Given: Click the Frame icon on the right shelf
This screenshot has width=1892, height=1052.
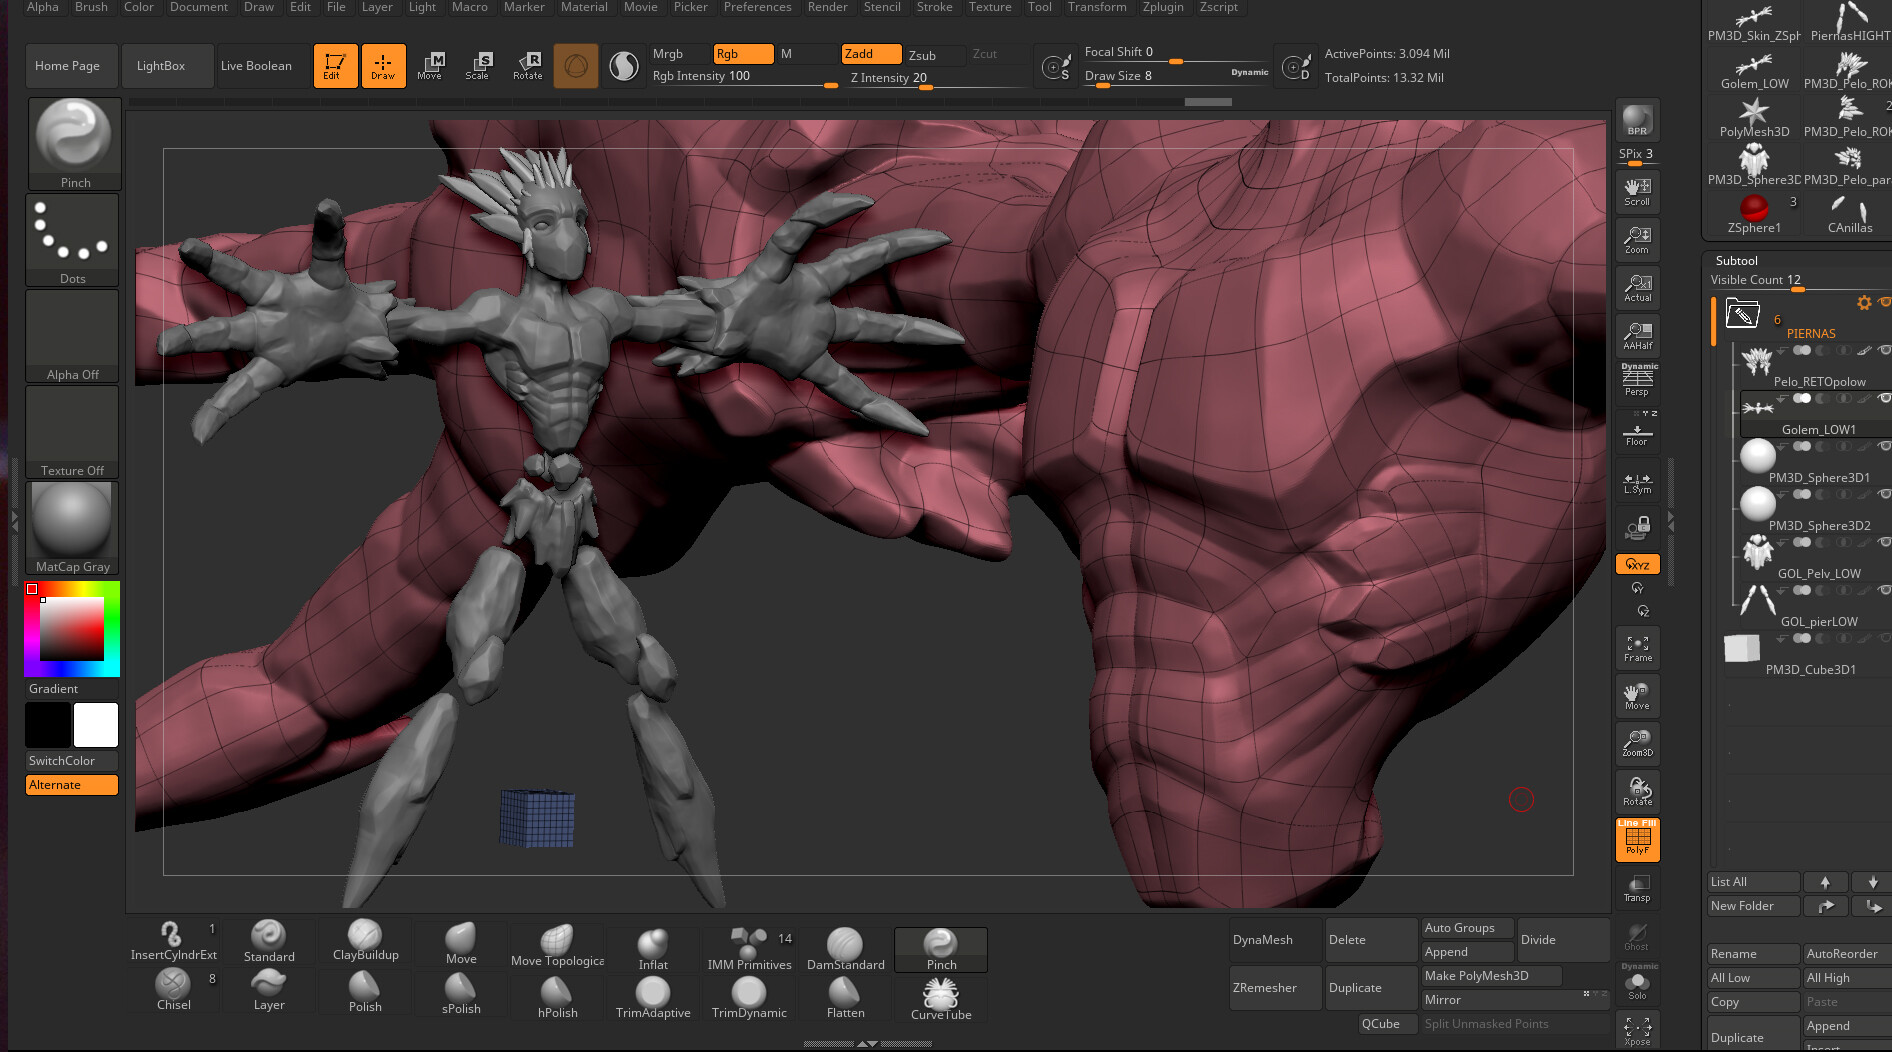Looking at the screenshot, I should (1637, 647).
